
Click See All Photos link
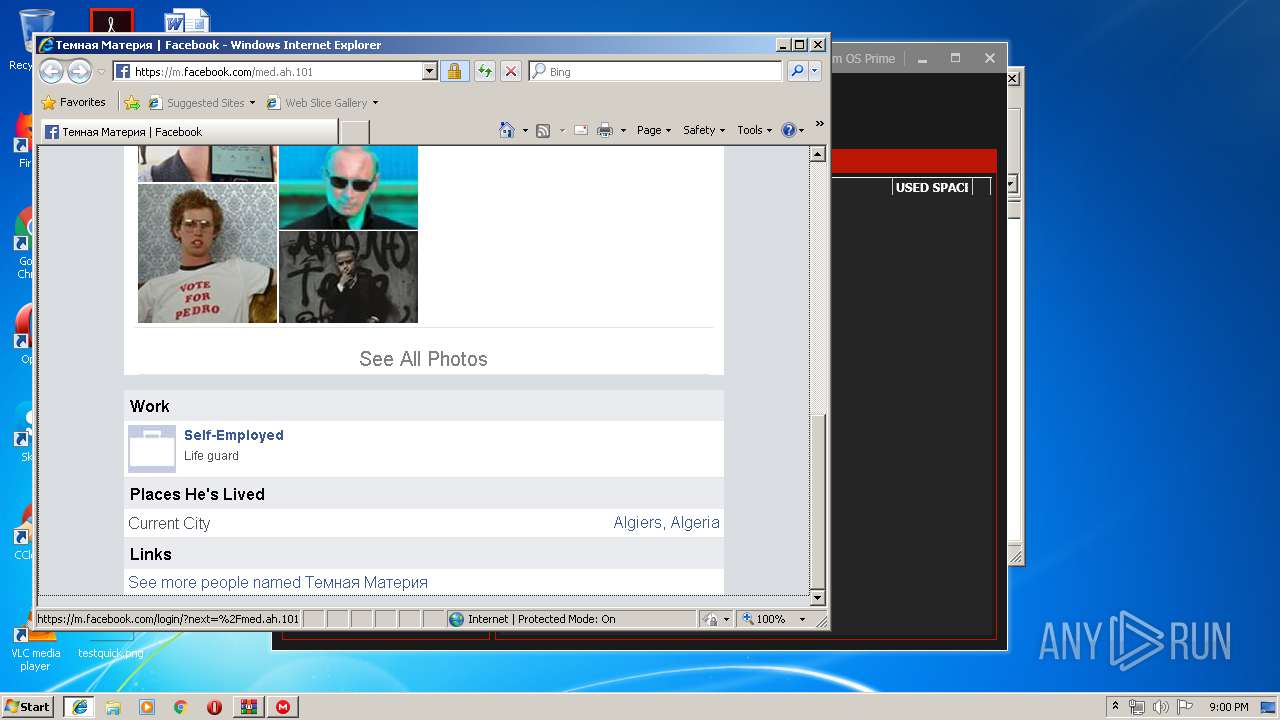pyautogui.click(x=423, y=359)
